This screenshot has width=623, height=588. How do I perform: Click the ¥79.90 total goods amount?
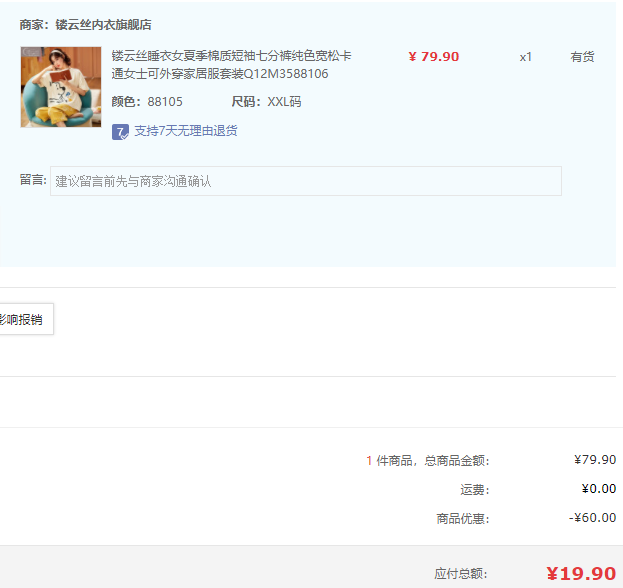pos(595,460)
